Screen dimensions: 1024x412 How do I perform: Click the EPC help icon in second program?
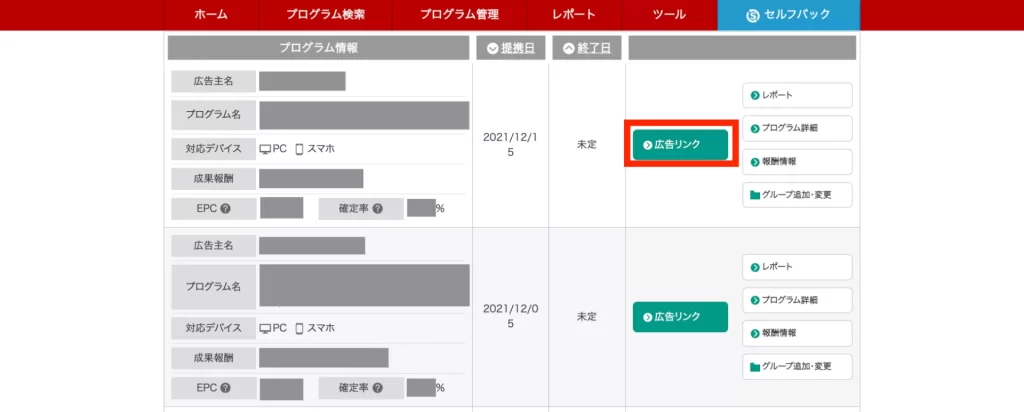[226, 388]
